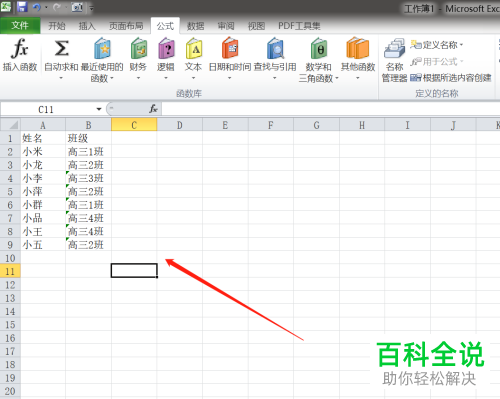Screen dimensions: 500x399
Task: Select cell B4 containing 高三3班
Action: click(88, 178)
